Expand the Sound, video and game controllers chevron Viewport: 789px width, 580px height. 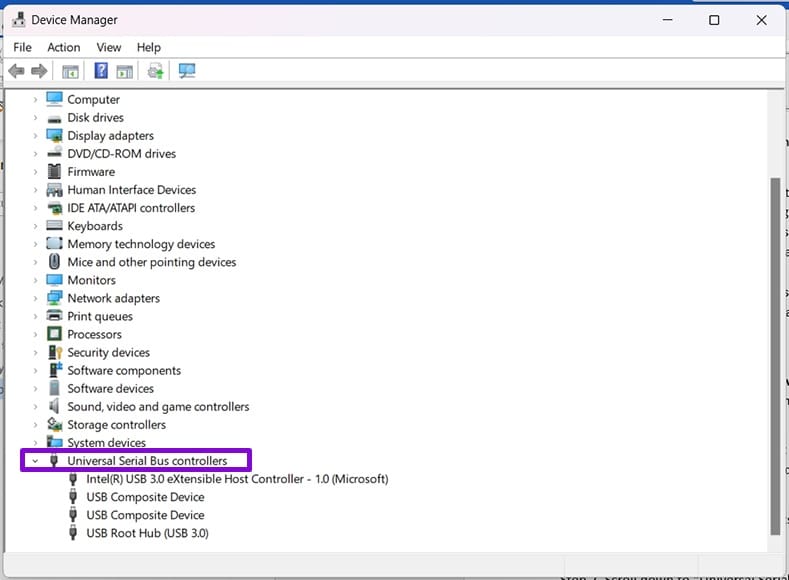(x=35, y=407)
